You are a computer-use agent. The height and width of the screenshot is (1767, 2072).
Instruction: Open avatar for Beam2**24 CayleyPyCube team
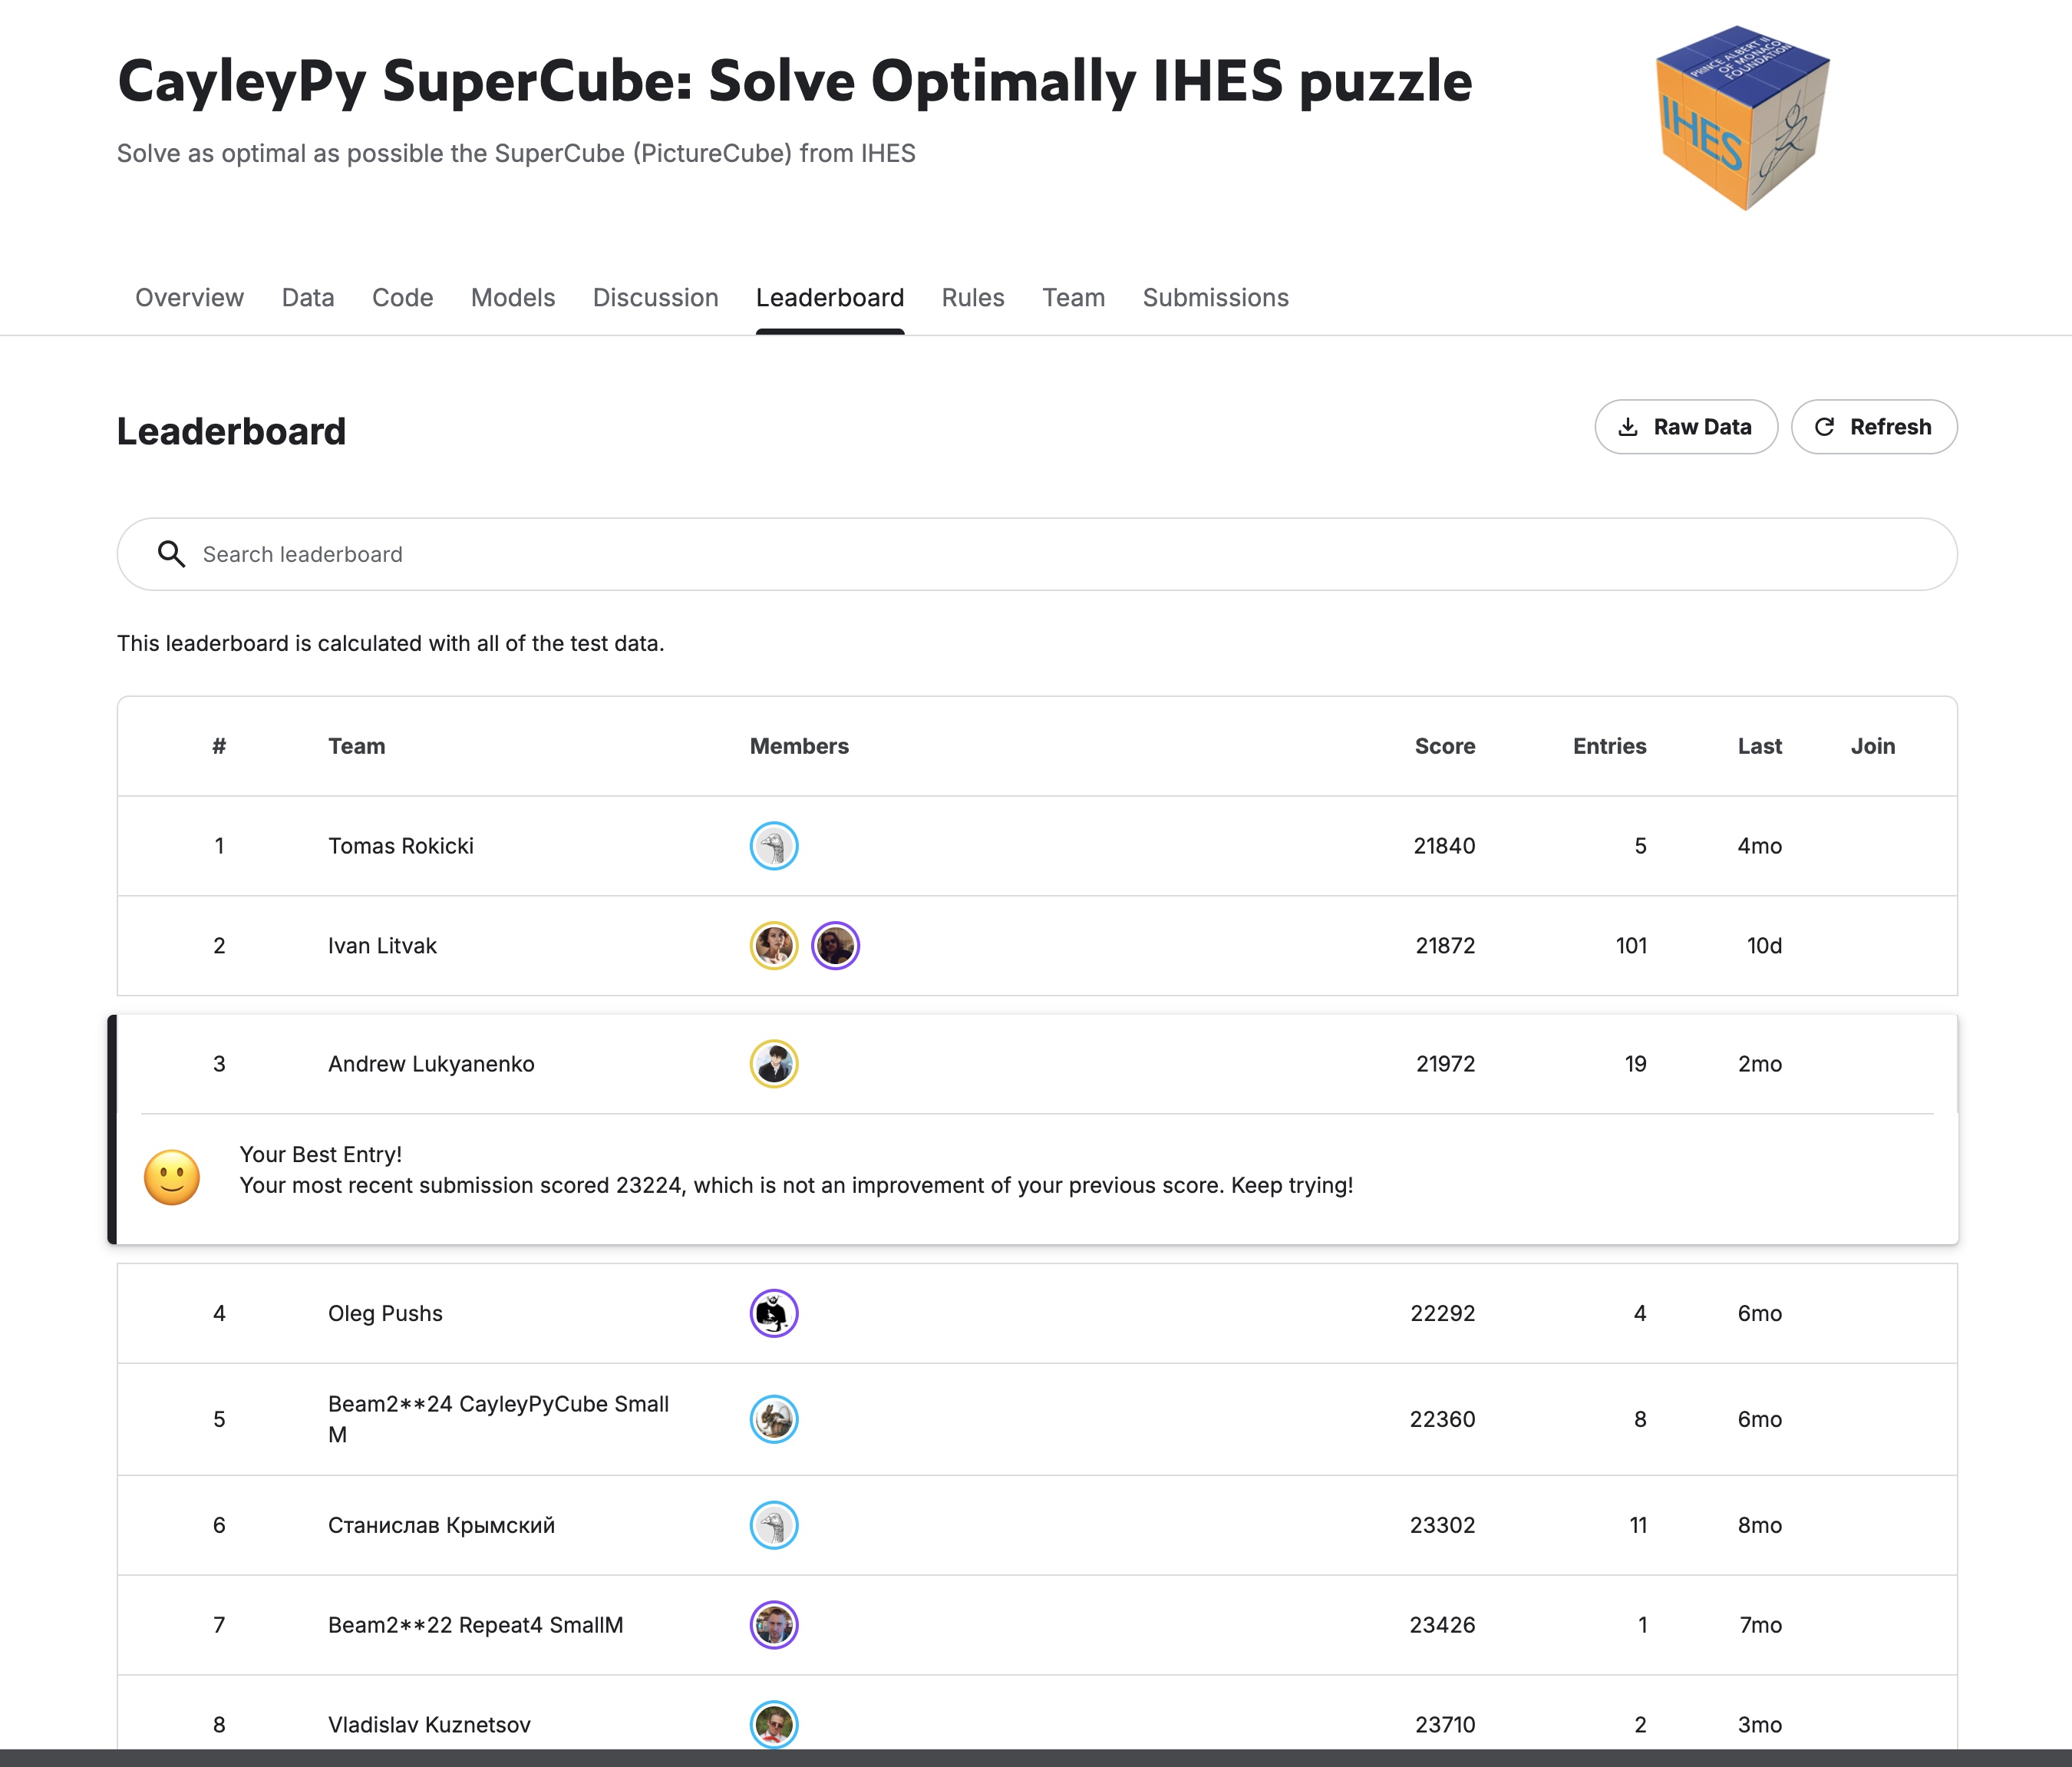click(774, 1419)
